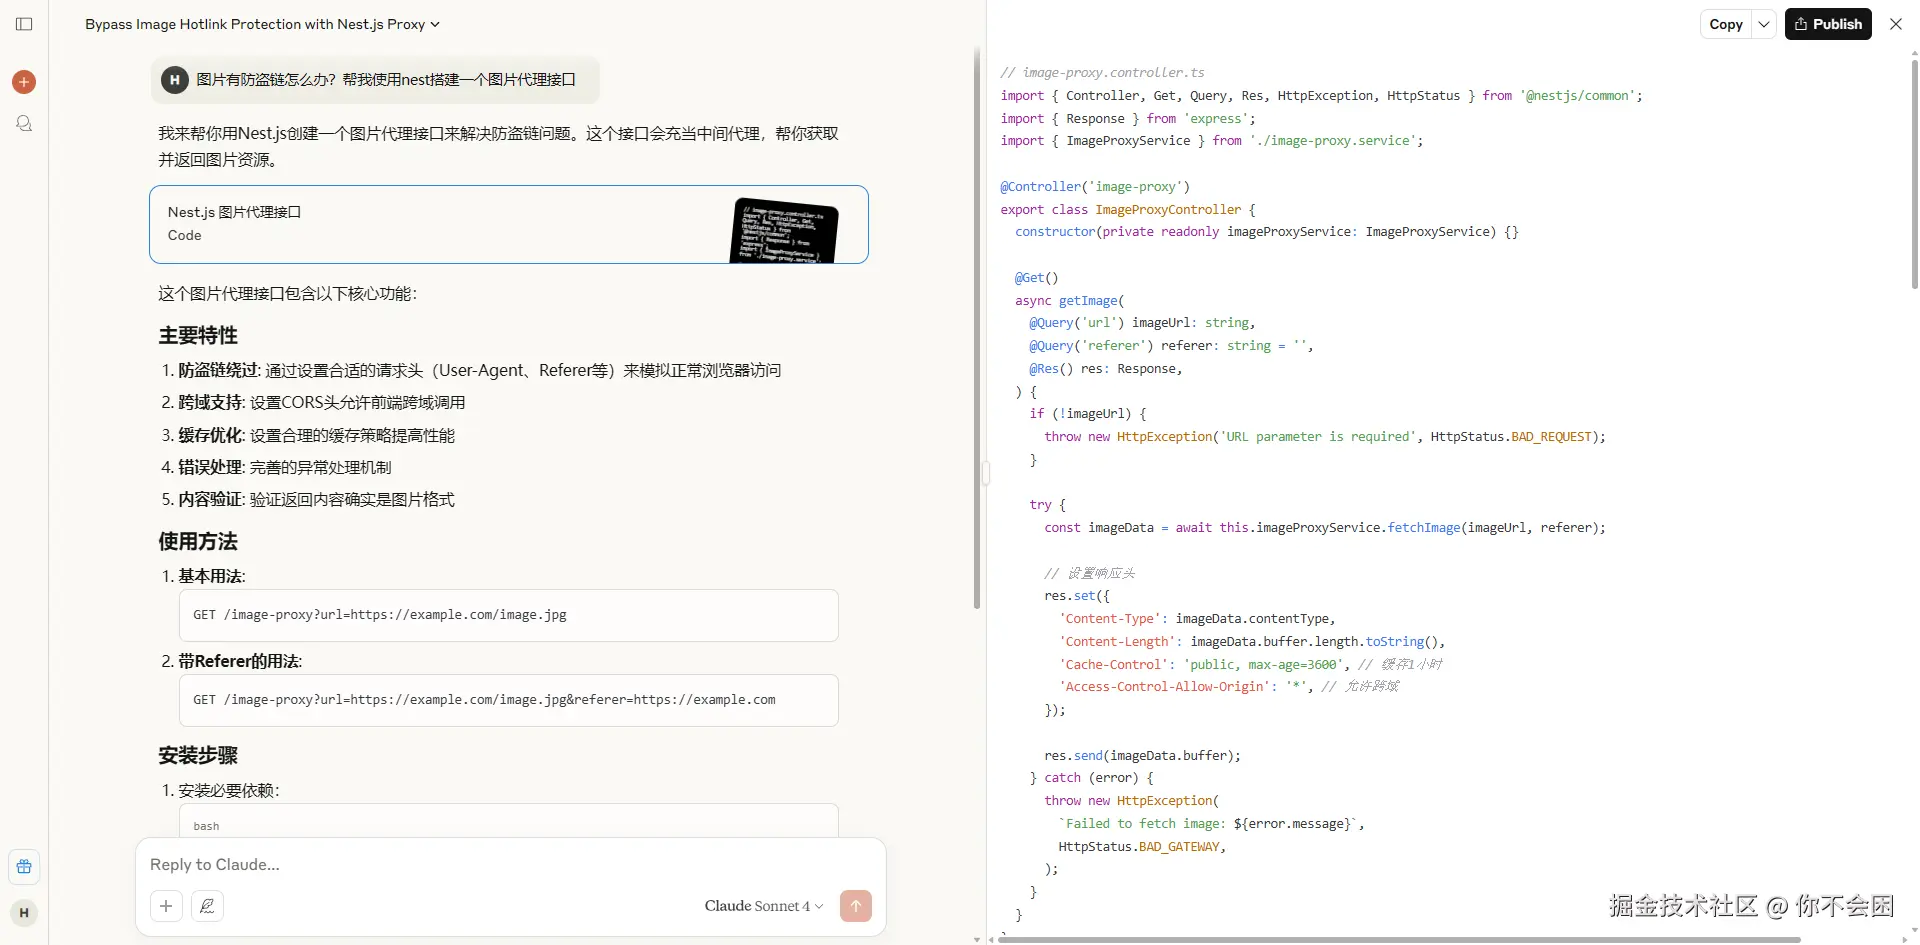Expand the Copy options chevron
Image resolution: width=1920 pixels, height=945 pixels.
pyautogui.click(x=1764, y=24)
